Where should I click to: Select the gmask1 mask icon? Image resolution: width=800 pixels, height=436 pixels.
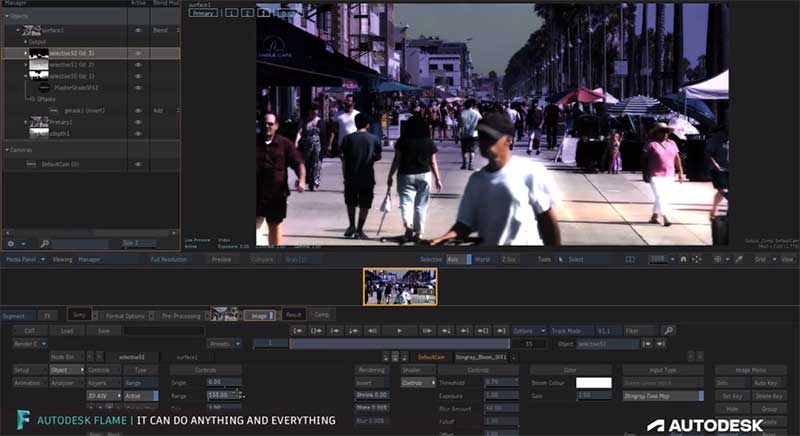point(54,110)
